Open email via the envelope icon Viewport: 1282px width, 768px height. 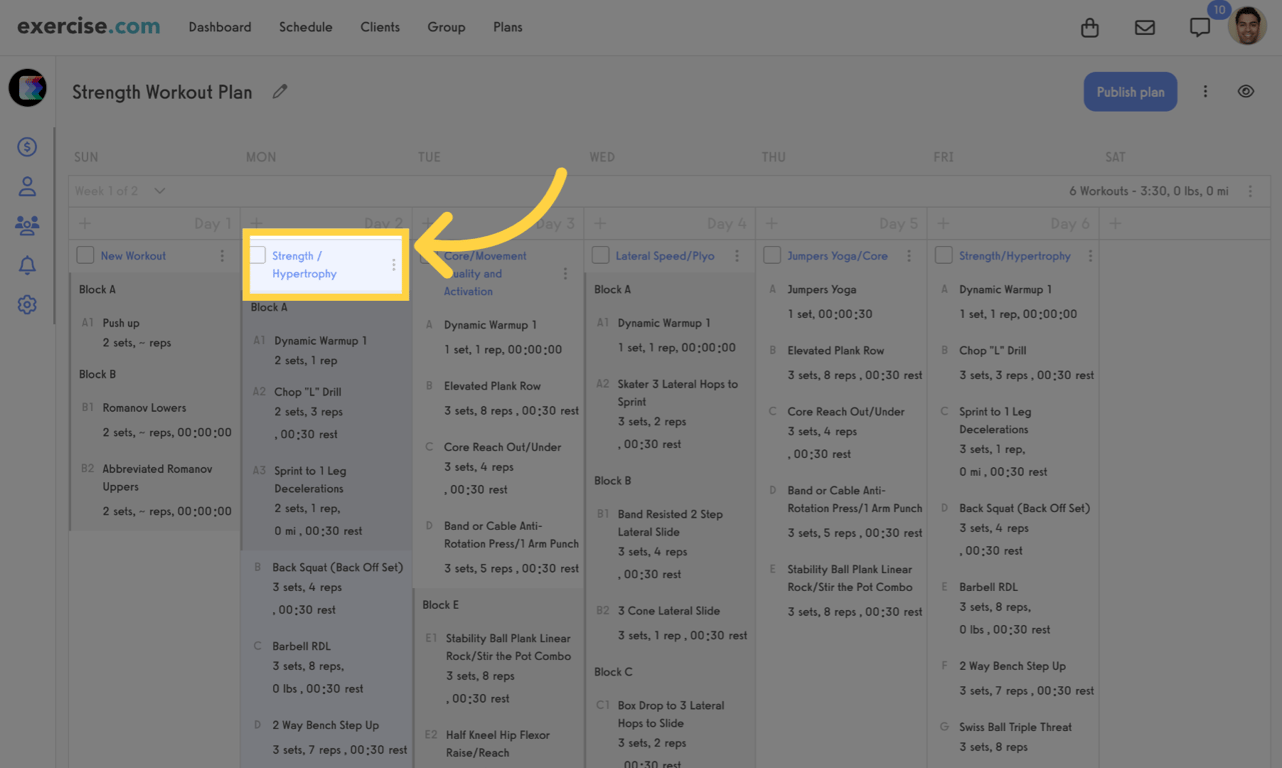[x=1144, y=28]
